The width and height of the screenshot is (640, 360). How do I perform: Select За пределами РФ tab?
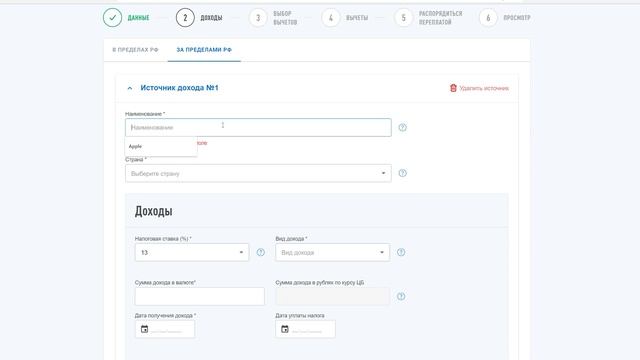pyautogui.click(x=204, y=50)
